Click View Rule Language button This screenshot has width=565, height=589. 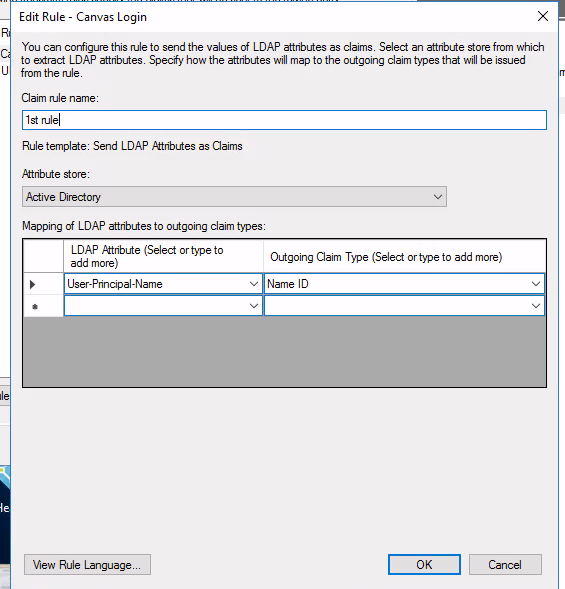coord(87,565)
